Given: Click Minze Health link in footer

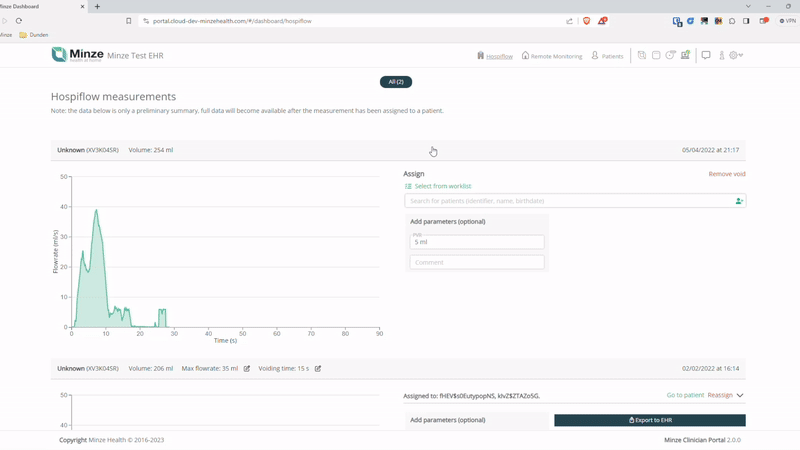Looking at the screenshot, I should (107, 440).
